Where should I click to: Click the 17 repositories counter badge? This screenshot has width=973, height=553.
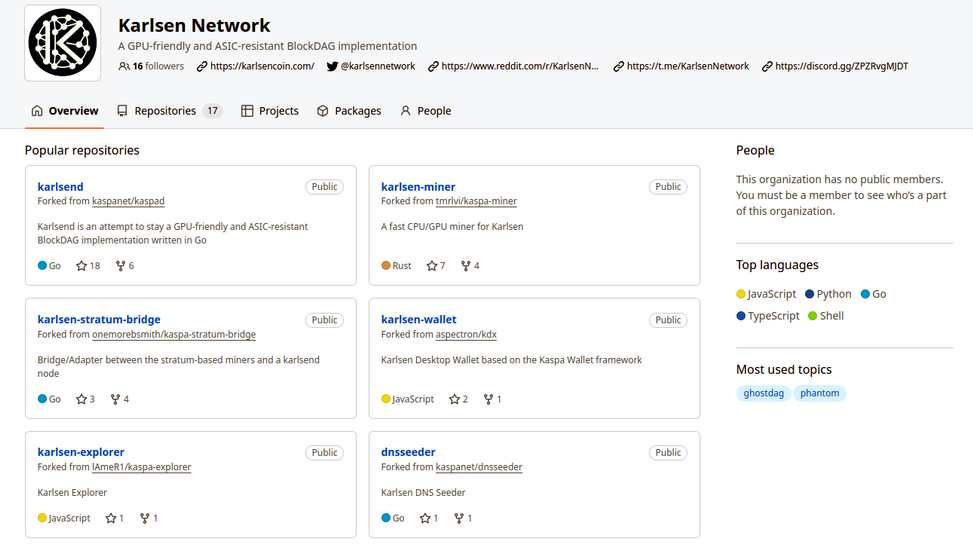pos(212,111)
